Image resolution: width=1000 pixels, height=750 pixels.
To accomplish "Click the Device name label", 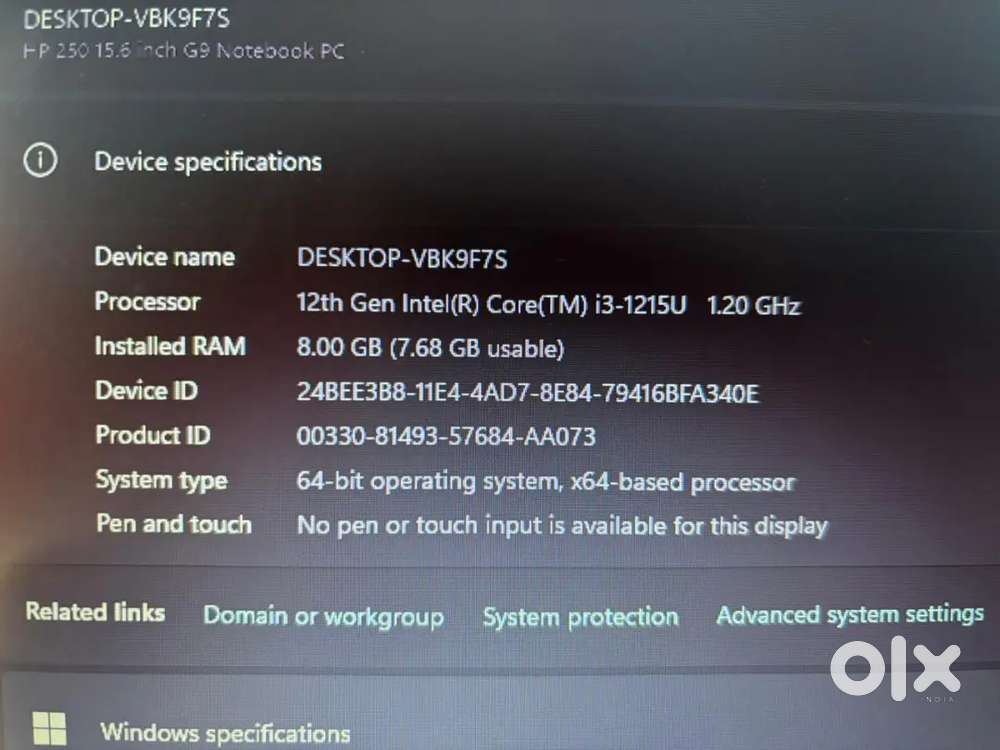I will [x=165, y=257].
